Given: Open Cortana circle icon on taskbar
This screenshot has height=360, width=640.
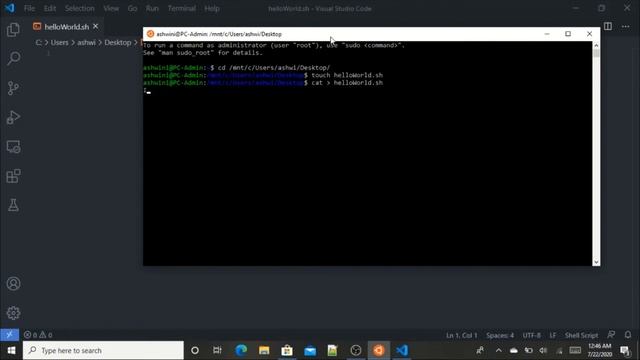Looking at the screenshot, I should point(195,351).
